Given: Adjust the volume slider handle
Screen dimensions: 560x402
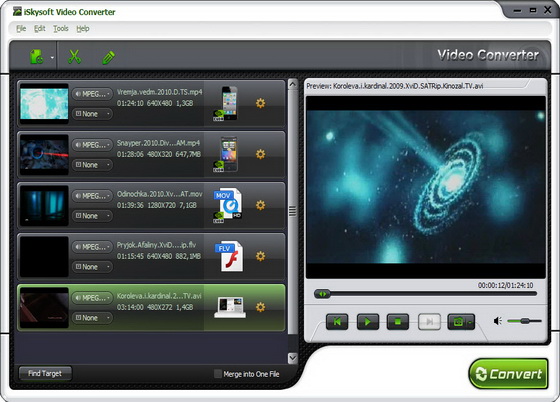Looking at the screenshot, I should tap(525, 321).
